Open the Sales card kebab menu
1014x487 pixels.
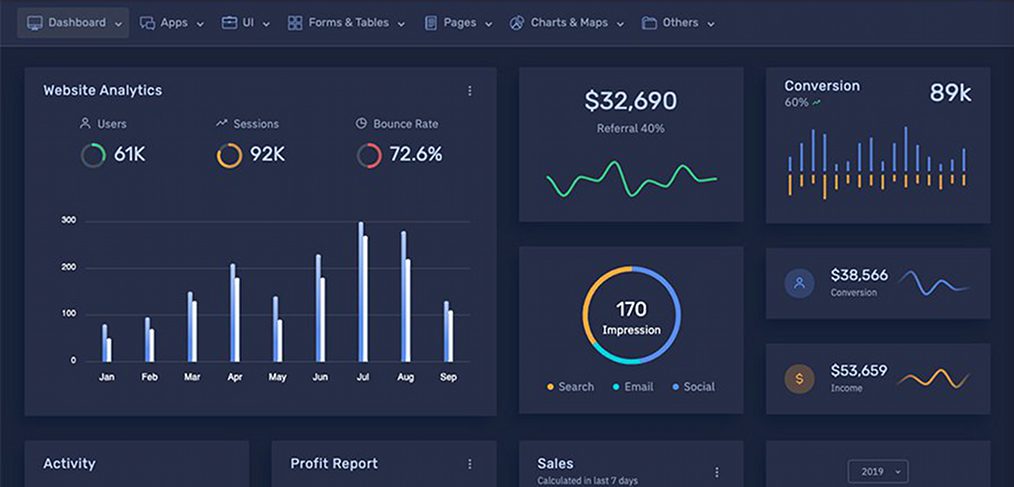coord(717,472)
